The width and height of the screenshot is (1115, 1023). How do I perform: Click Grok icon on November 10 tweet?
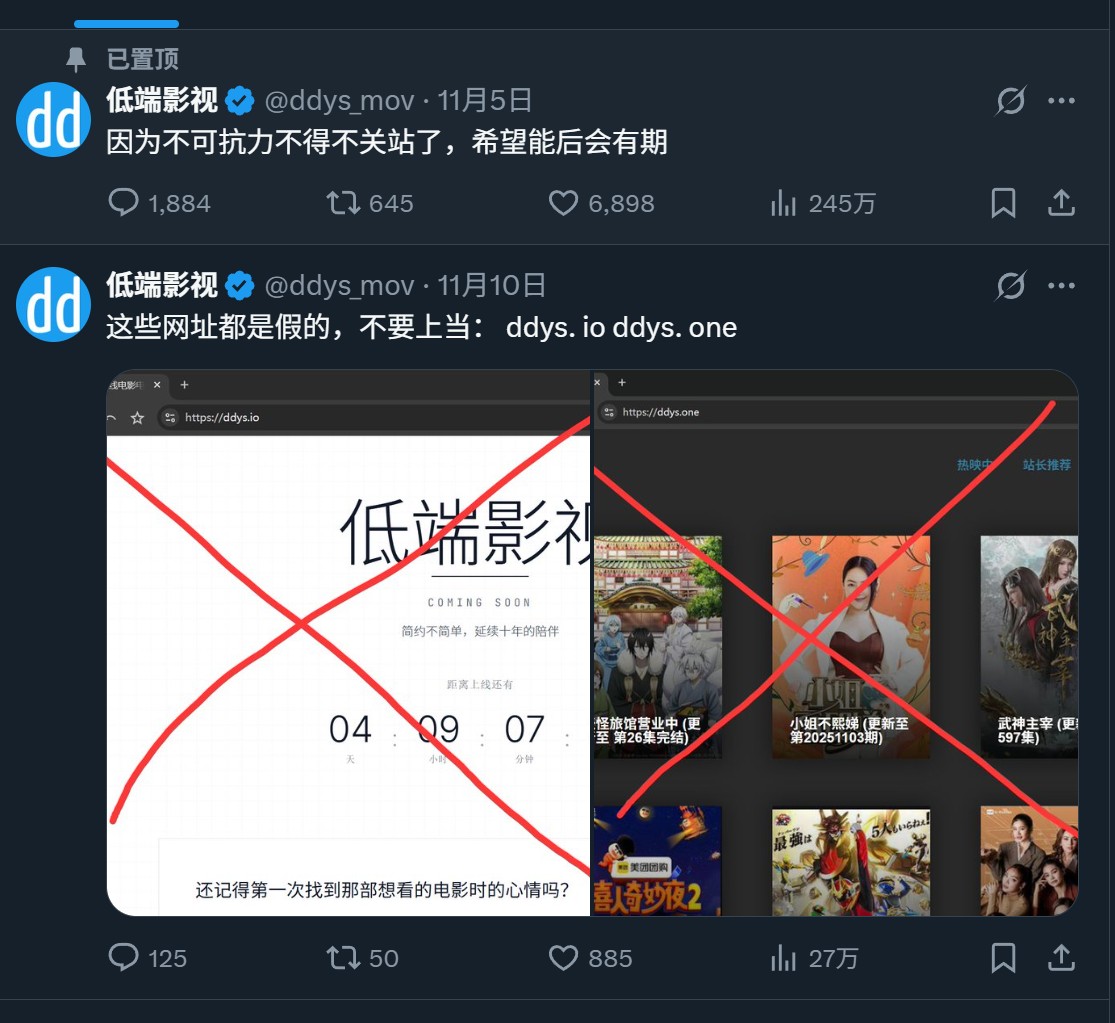(x=1010, y=286)
